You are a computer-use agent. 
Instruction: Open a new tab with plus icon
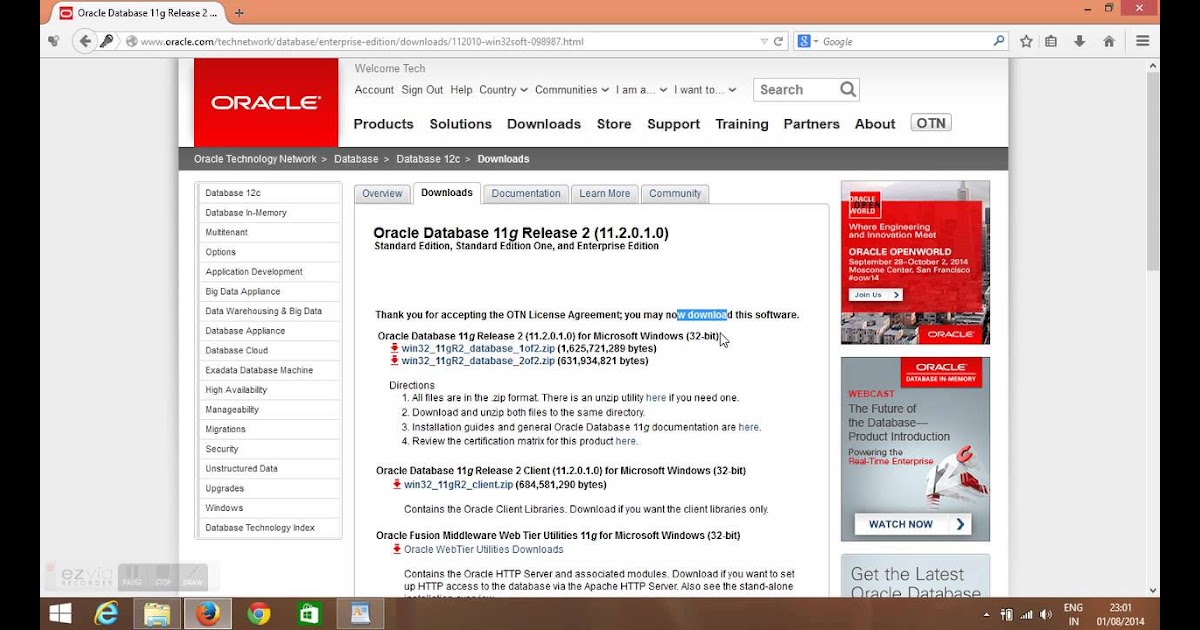pos(240,13)
